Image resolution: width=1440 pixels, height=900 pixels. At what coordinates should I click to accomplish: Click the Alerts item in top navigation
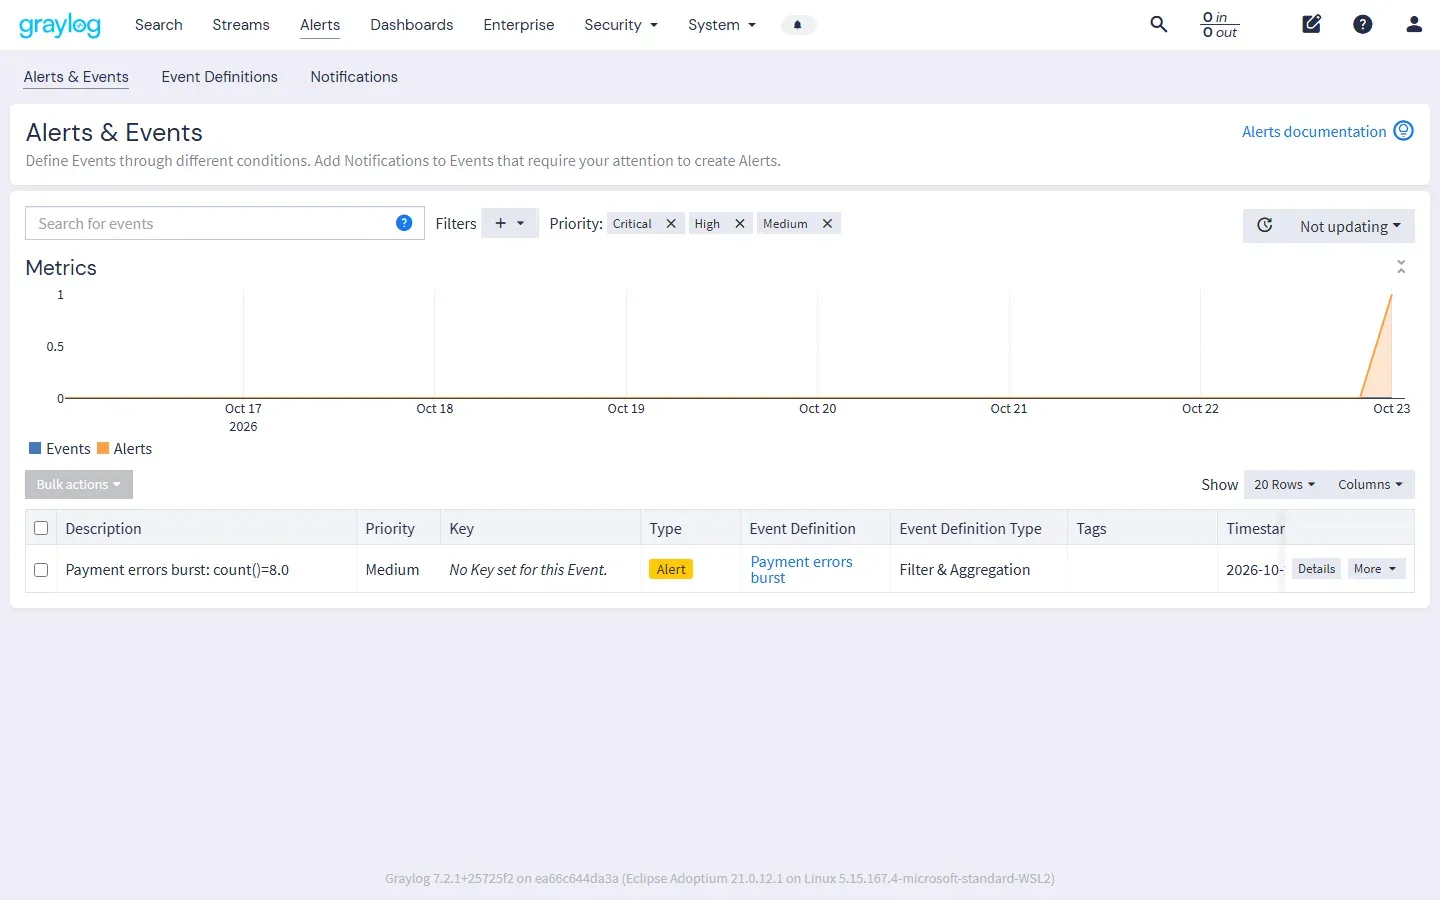[x=320, y=25]
